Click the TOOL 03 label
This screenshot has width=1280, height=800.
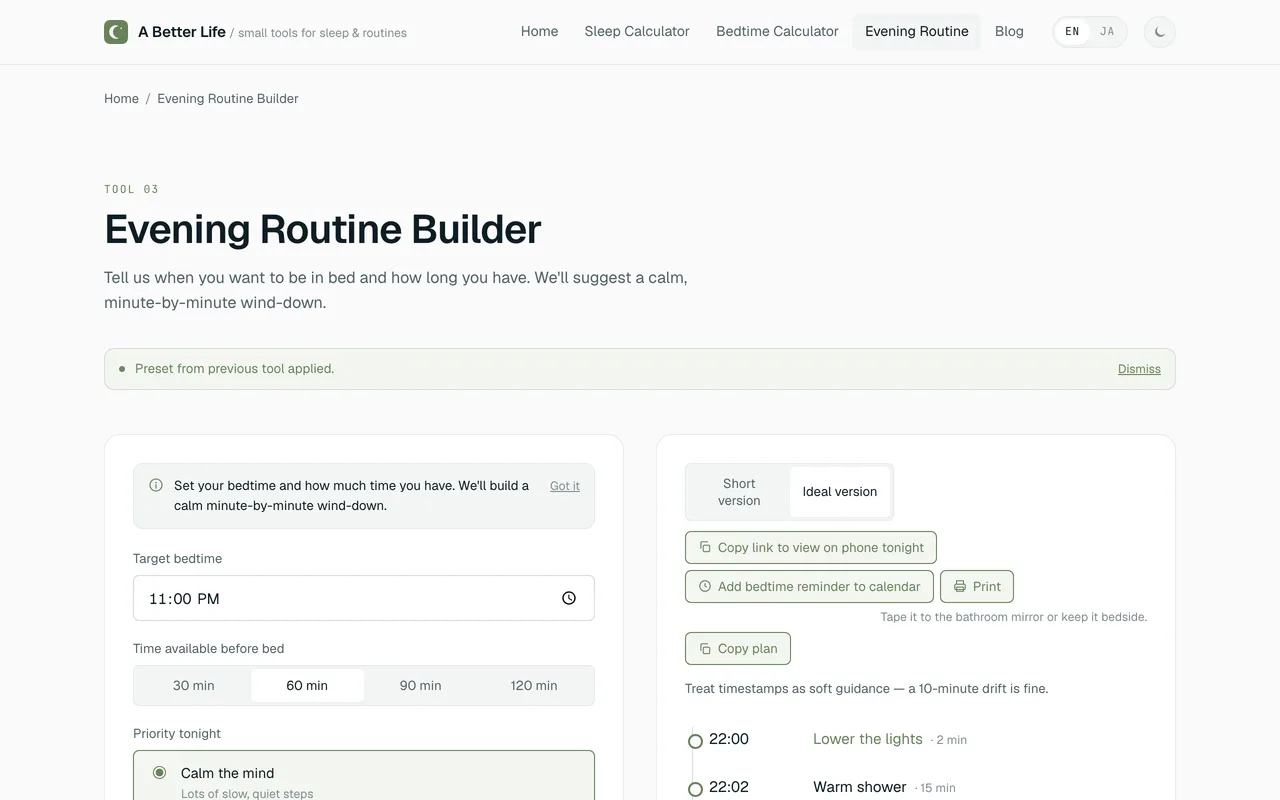click(x=131, y=189)
